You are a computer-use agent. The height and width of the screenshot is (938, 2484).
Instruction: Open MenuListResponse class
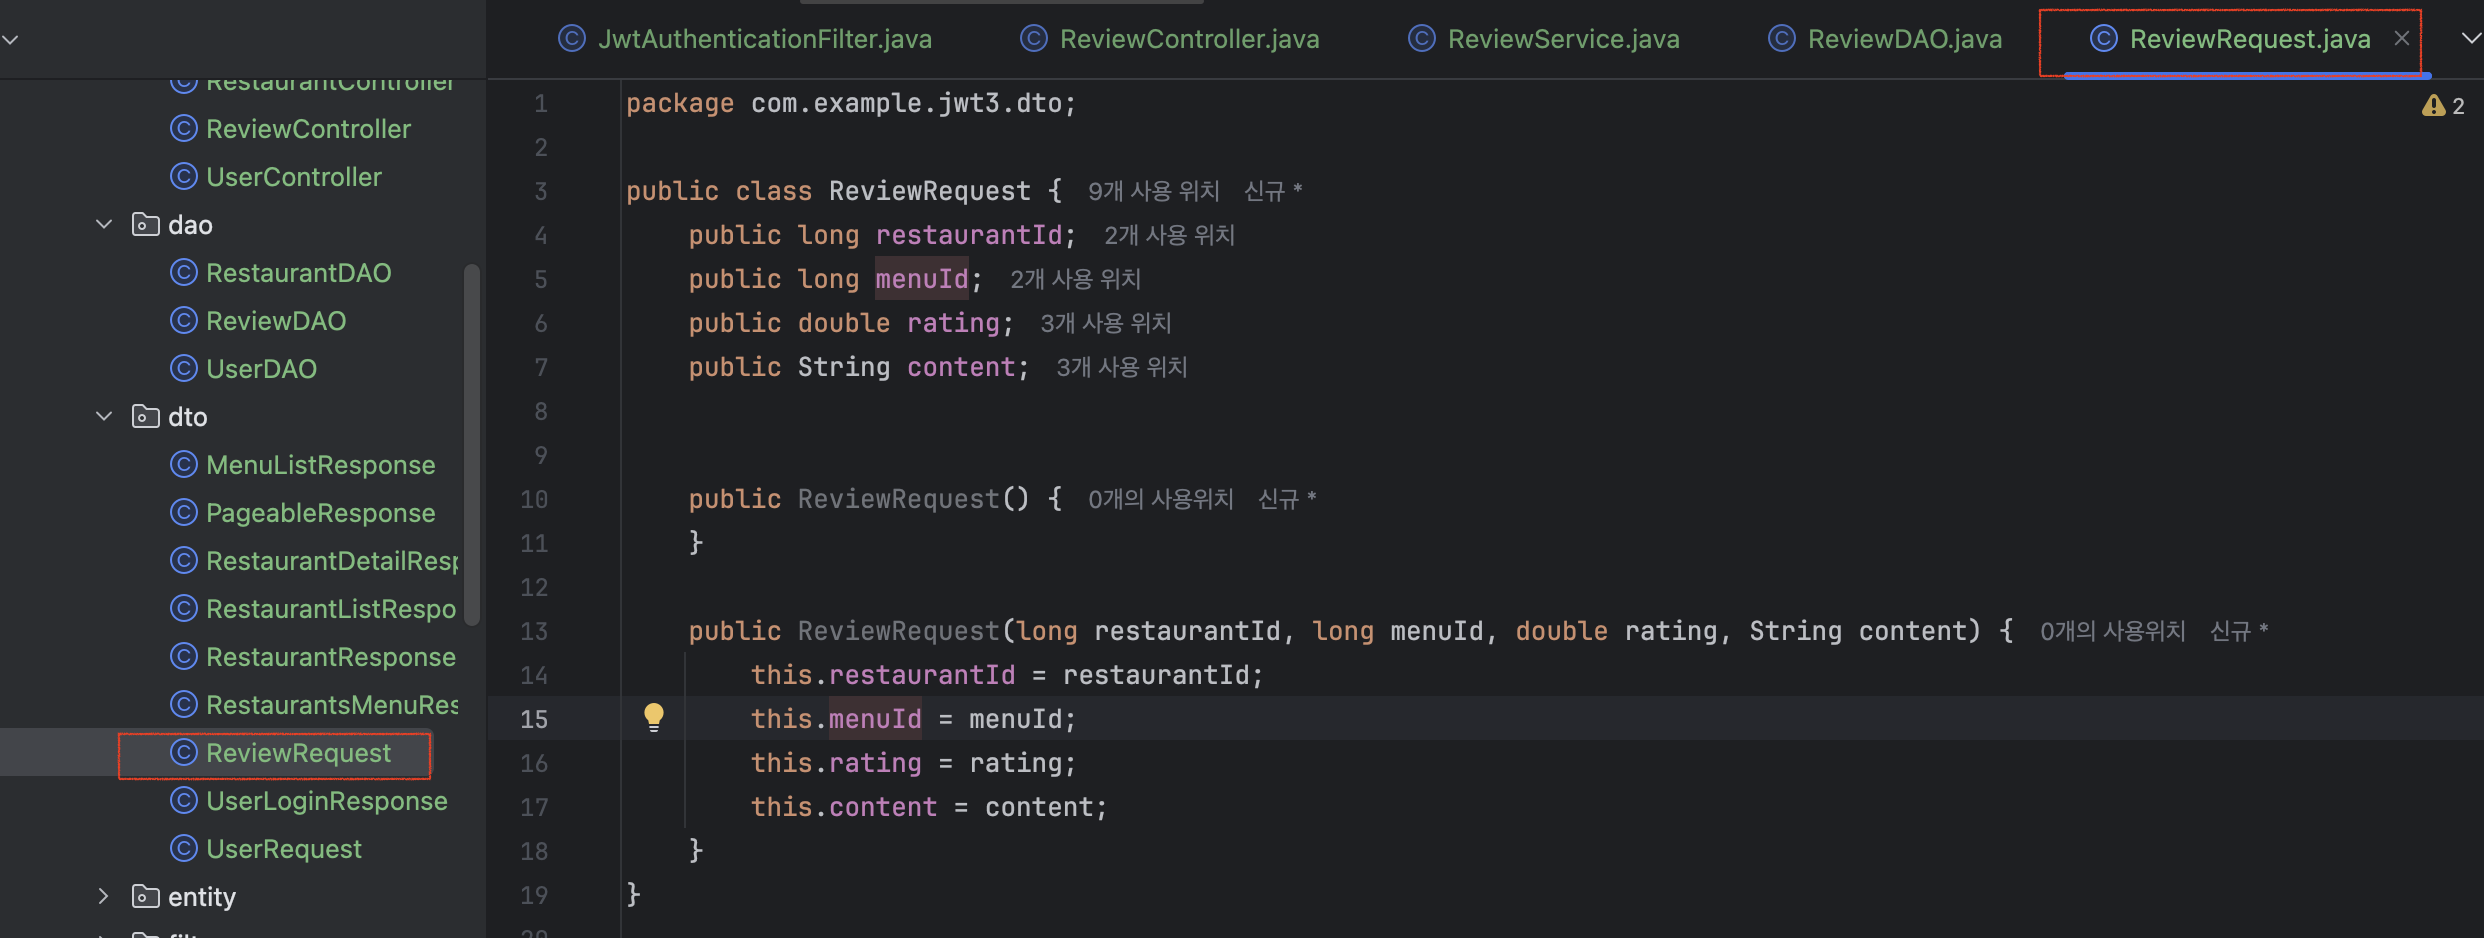(x=320, y=465)
